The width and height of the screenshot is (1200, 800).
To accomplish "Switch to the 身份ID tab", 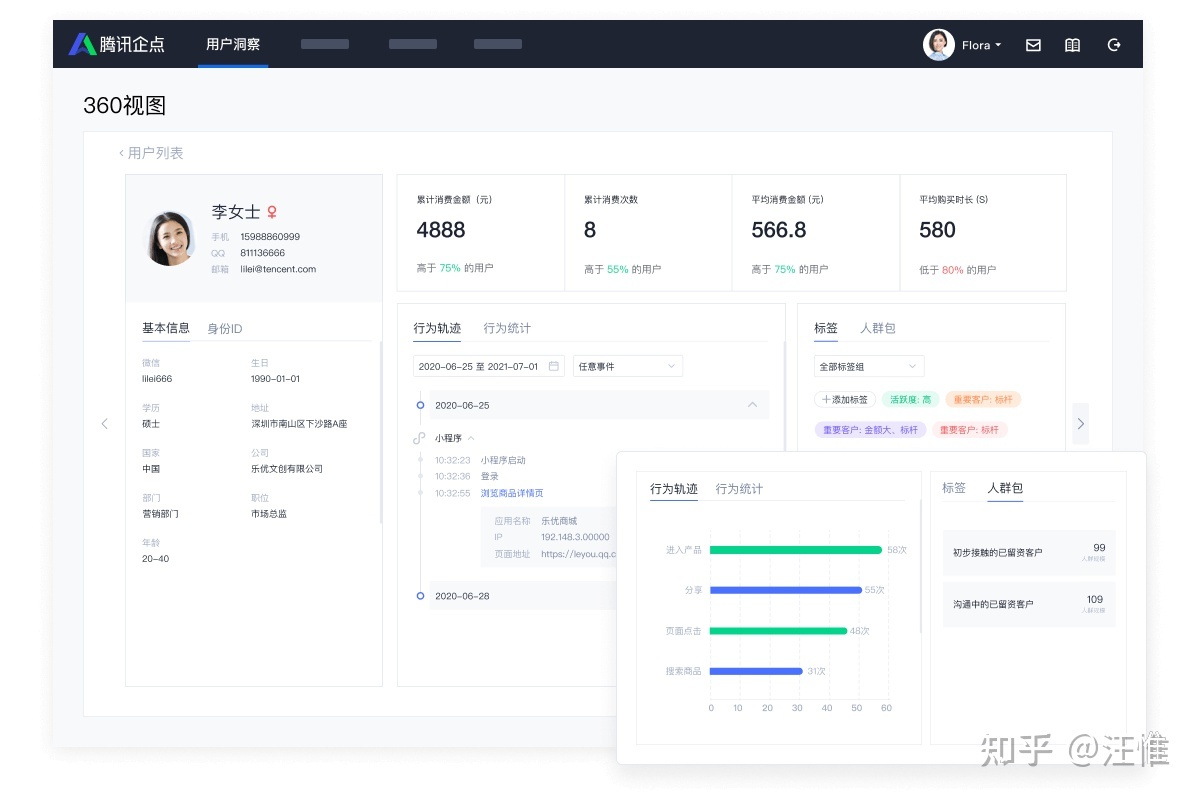I will pos(223,328).
